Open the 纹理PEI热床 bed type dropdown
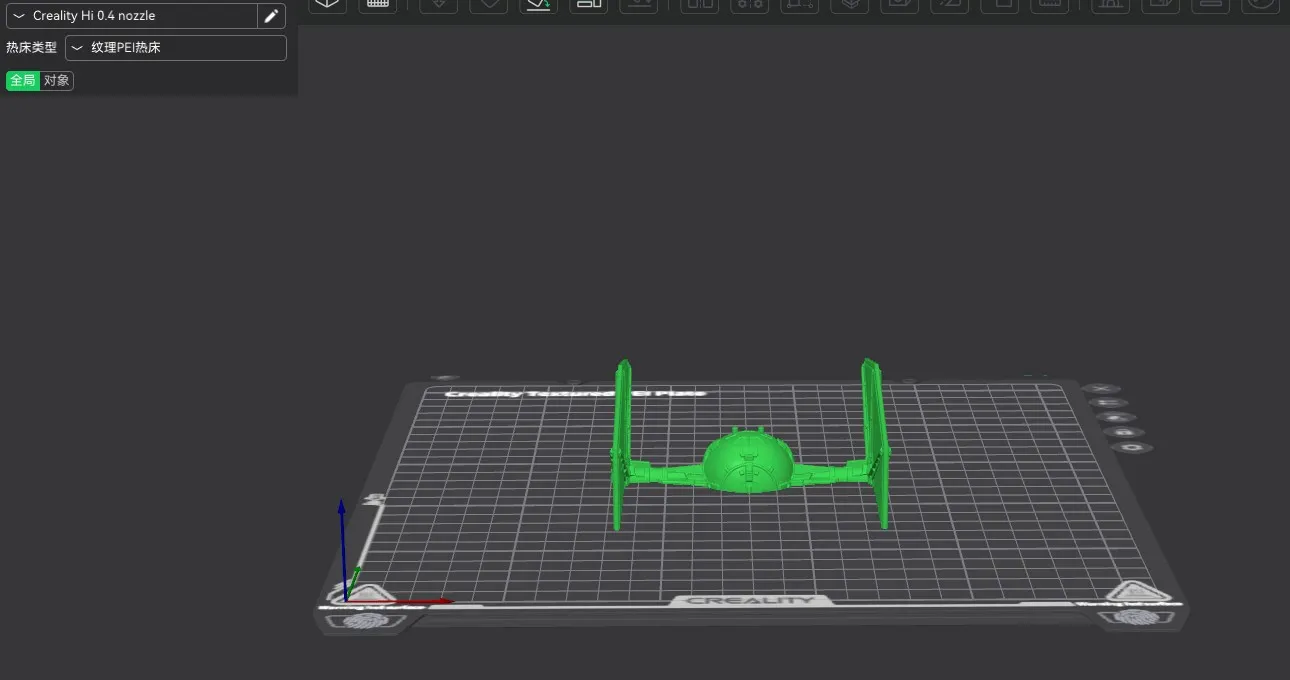 pyautogui.click(x=176, y=48)
